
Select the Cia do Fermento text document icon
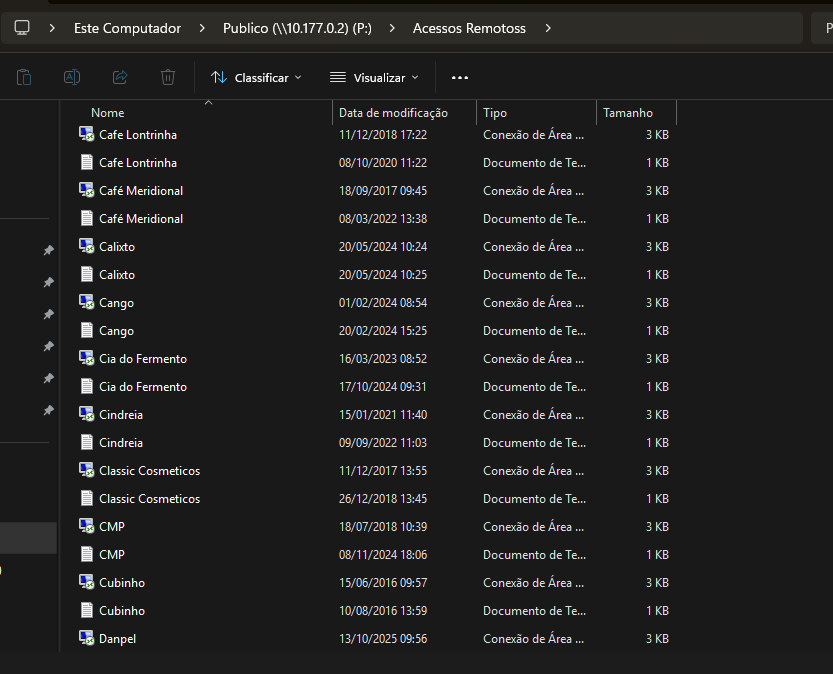[87, 386]
